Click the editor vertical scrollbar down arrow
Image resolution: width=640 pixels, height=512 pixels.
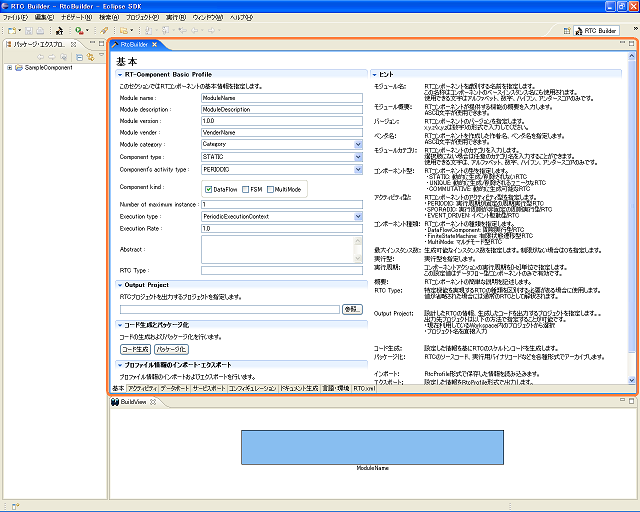click(x=632, y=380)
